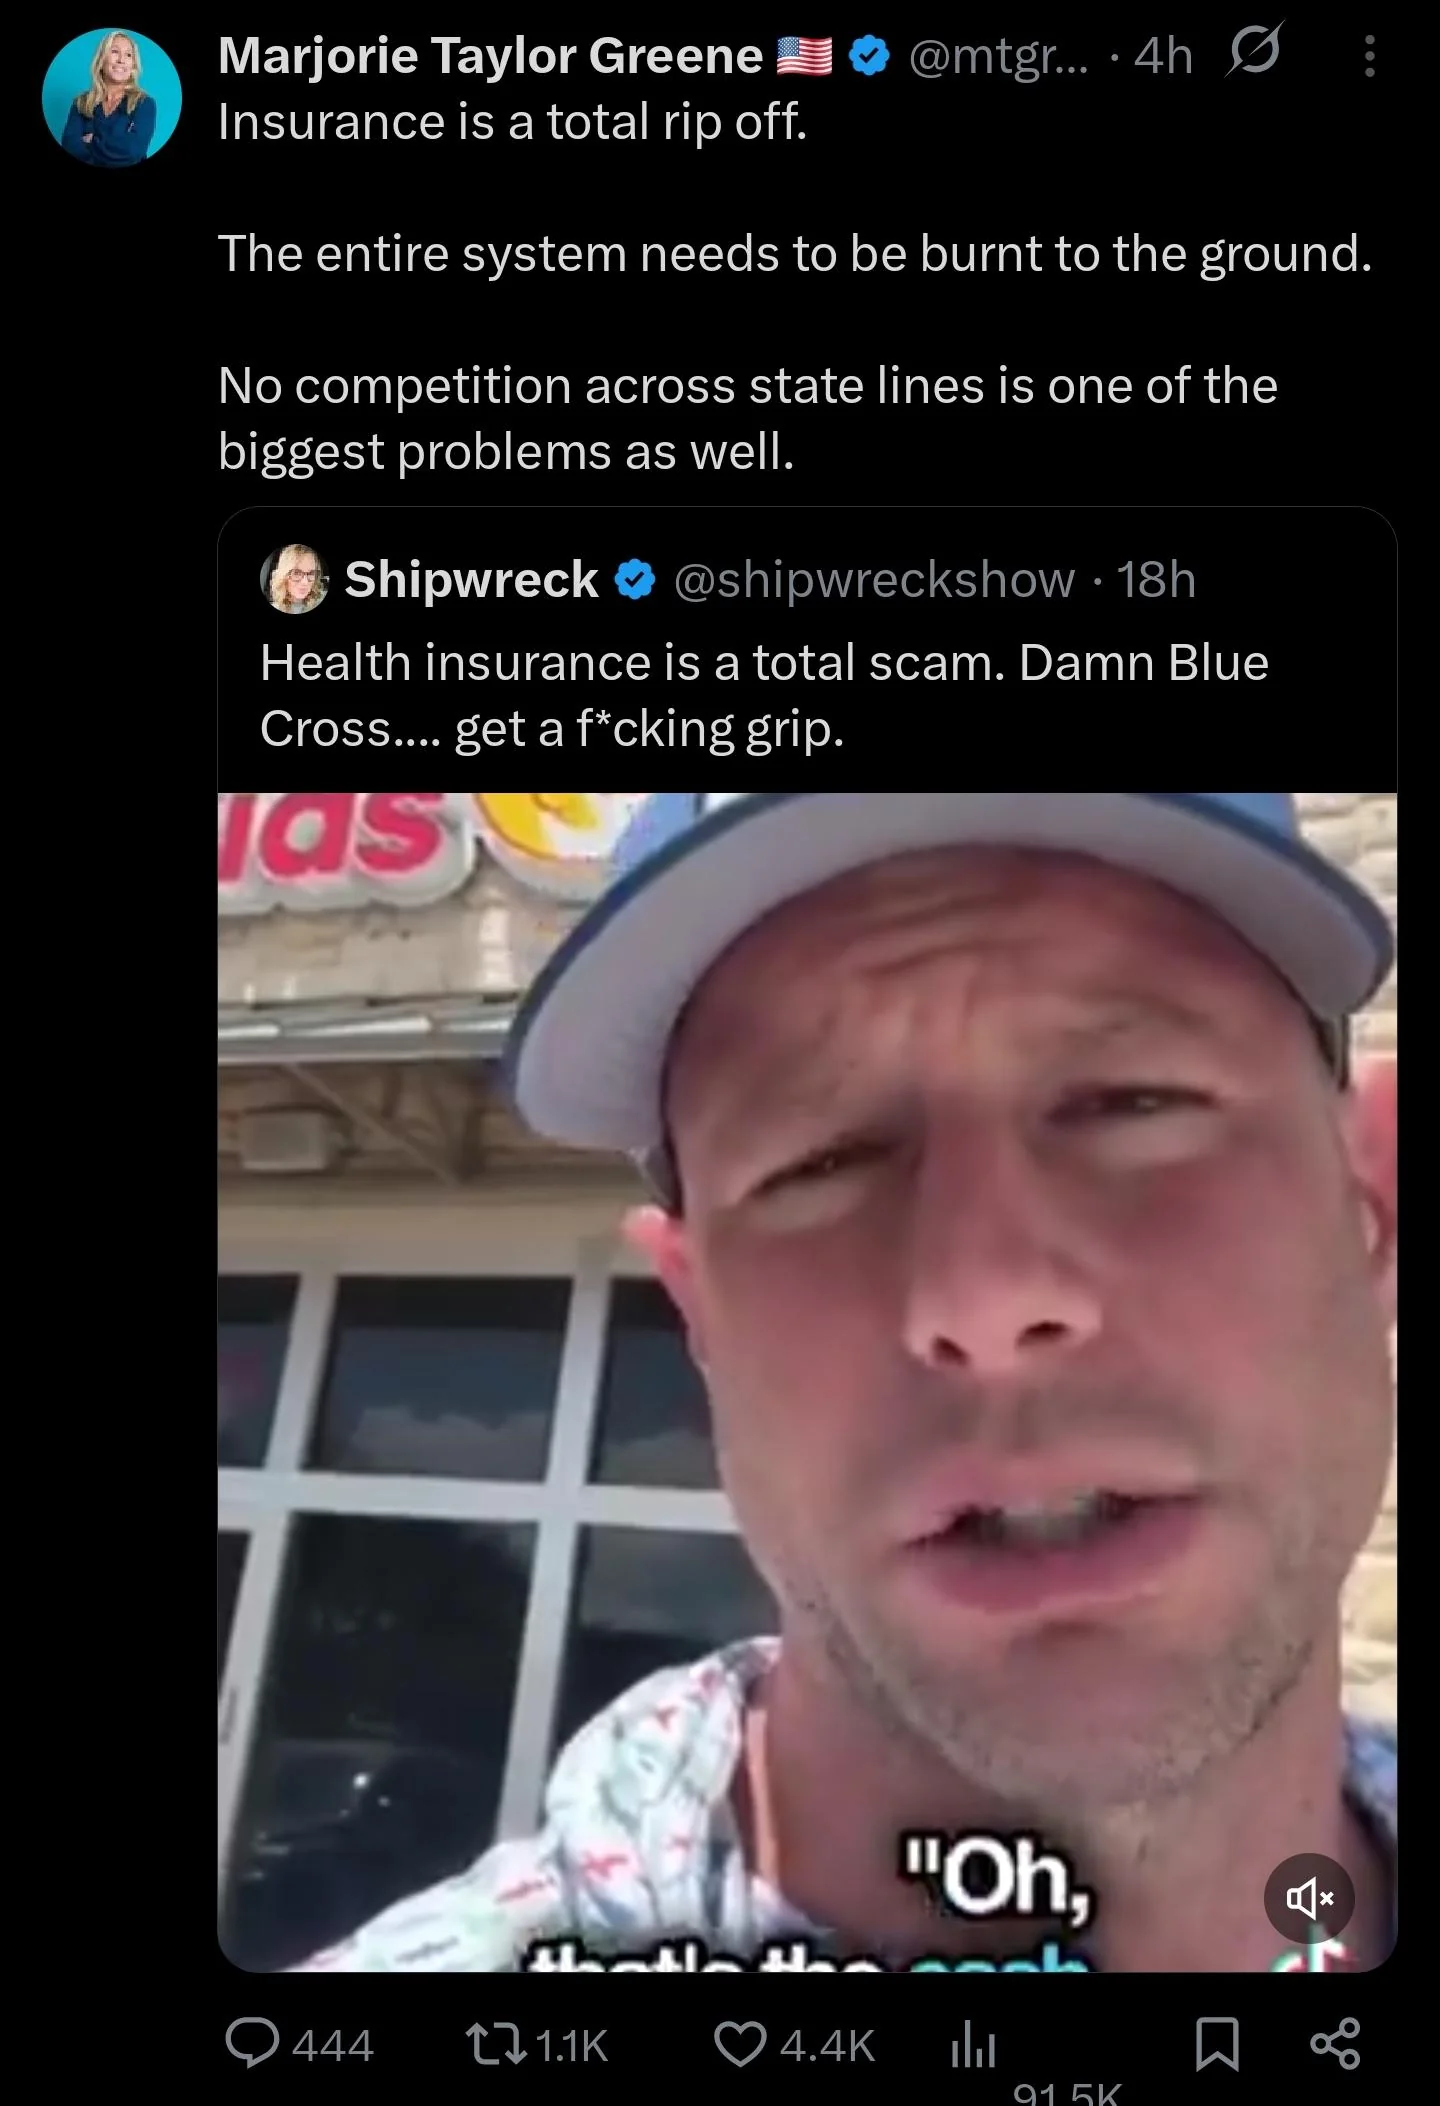Screen dimensions: 1440x2106
Task: Tap the Shipwreck display name
Action: (x=471, y=578)
